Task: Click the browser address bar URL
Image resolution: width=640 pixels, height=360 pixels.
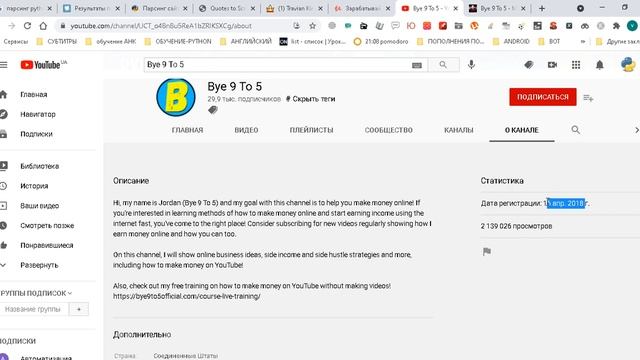Action: pyautogui.click(x=161, y=26)
